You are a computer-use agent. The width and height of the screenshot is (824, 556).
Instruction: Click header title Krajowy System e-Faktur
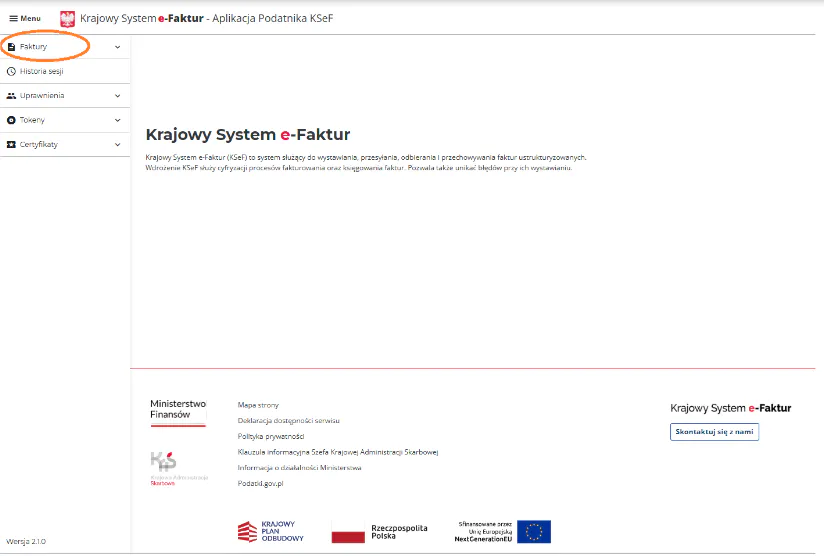pos(207,18)
